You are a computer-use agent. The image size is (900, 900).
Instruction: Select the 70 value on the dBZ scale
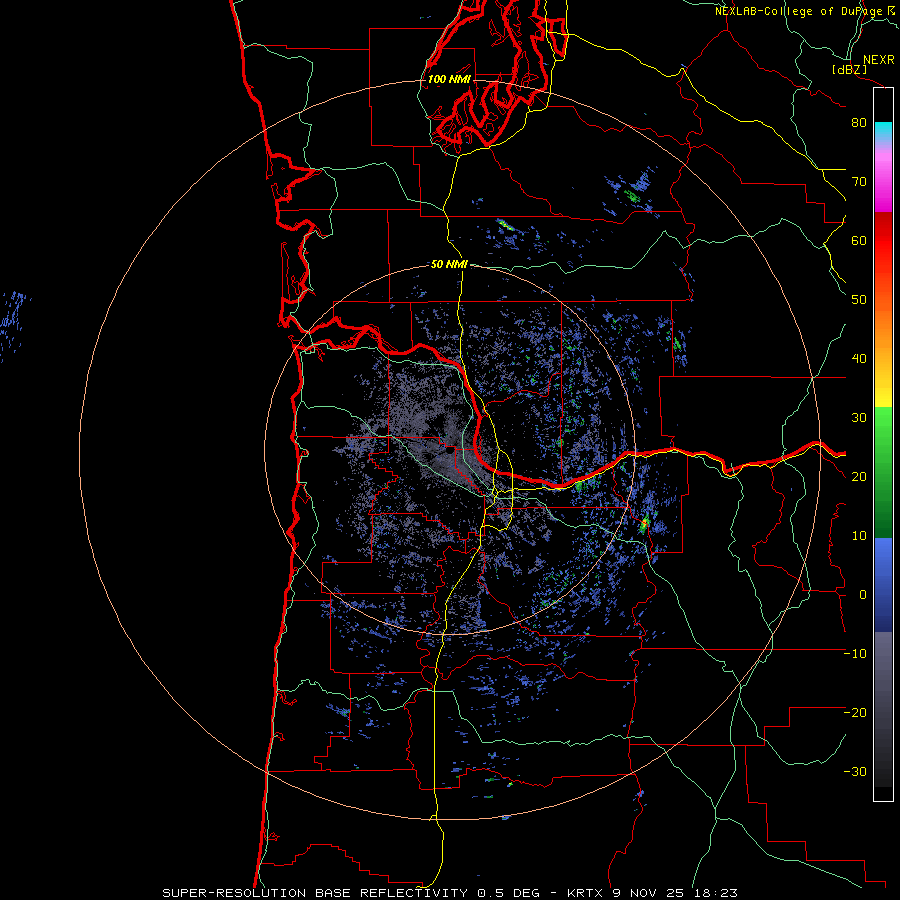coord(859,182)
